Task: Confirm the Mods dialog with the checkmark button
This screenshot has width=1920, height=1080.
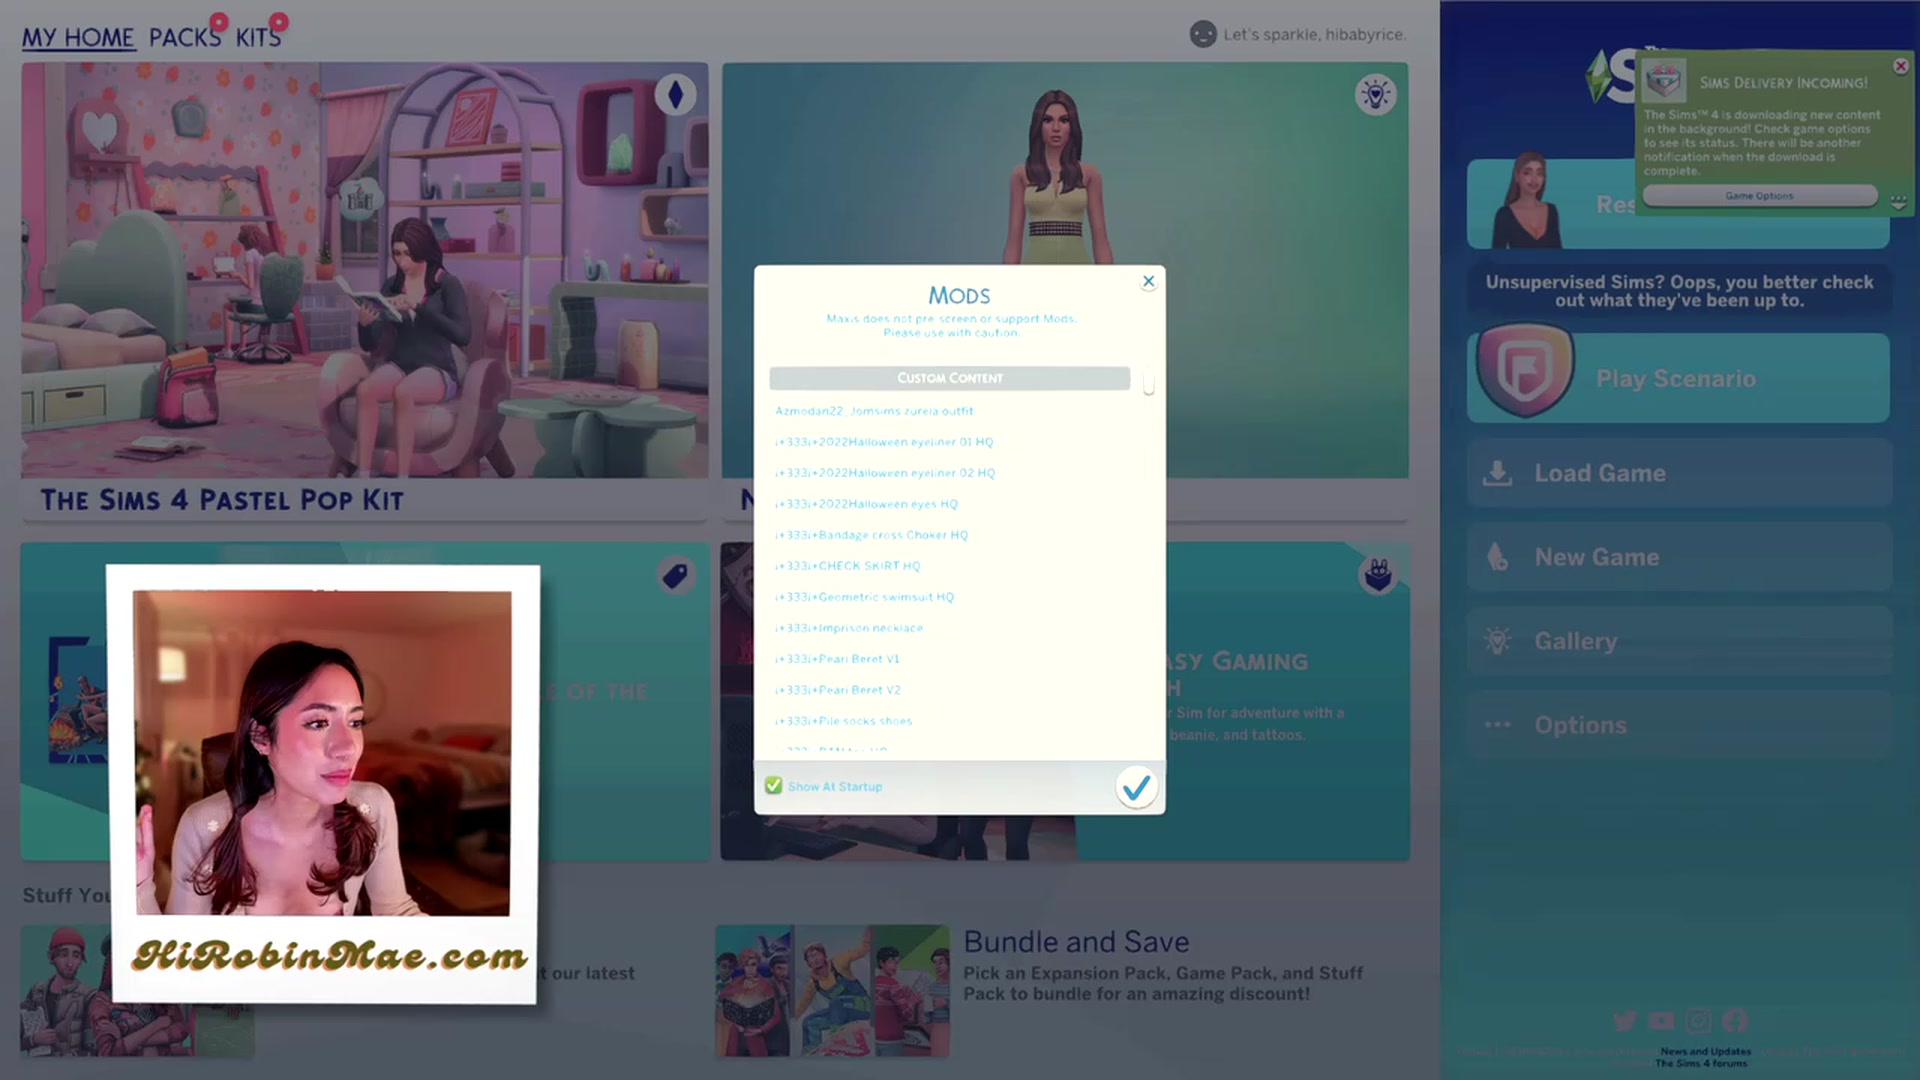Action: 1136,787
